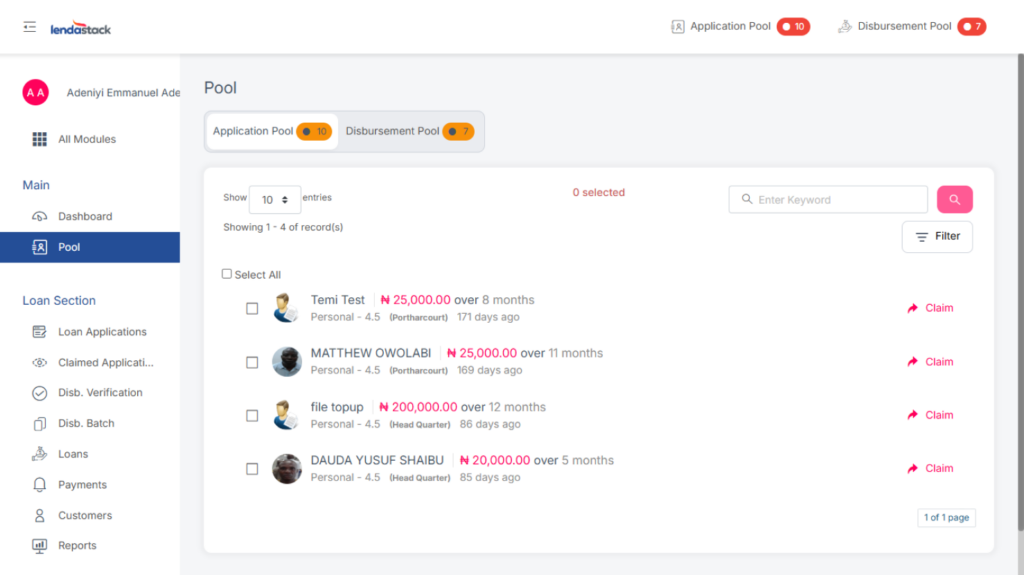The image size is (1024, 575).
Task: Open the All Modules grid icon
Action: point(40,139)
